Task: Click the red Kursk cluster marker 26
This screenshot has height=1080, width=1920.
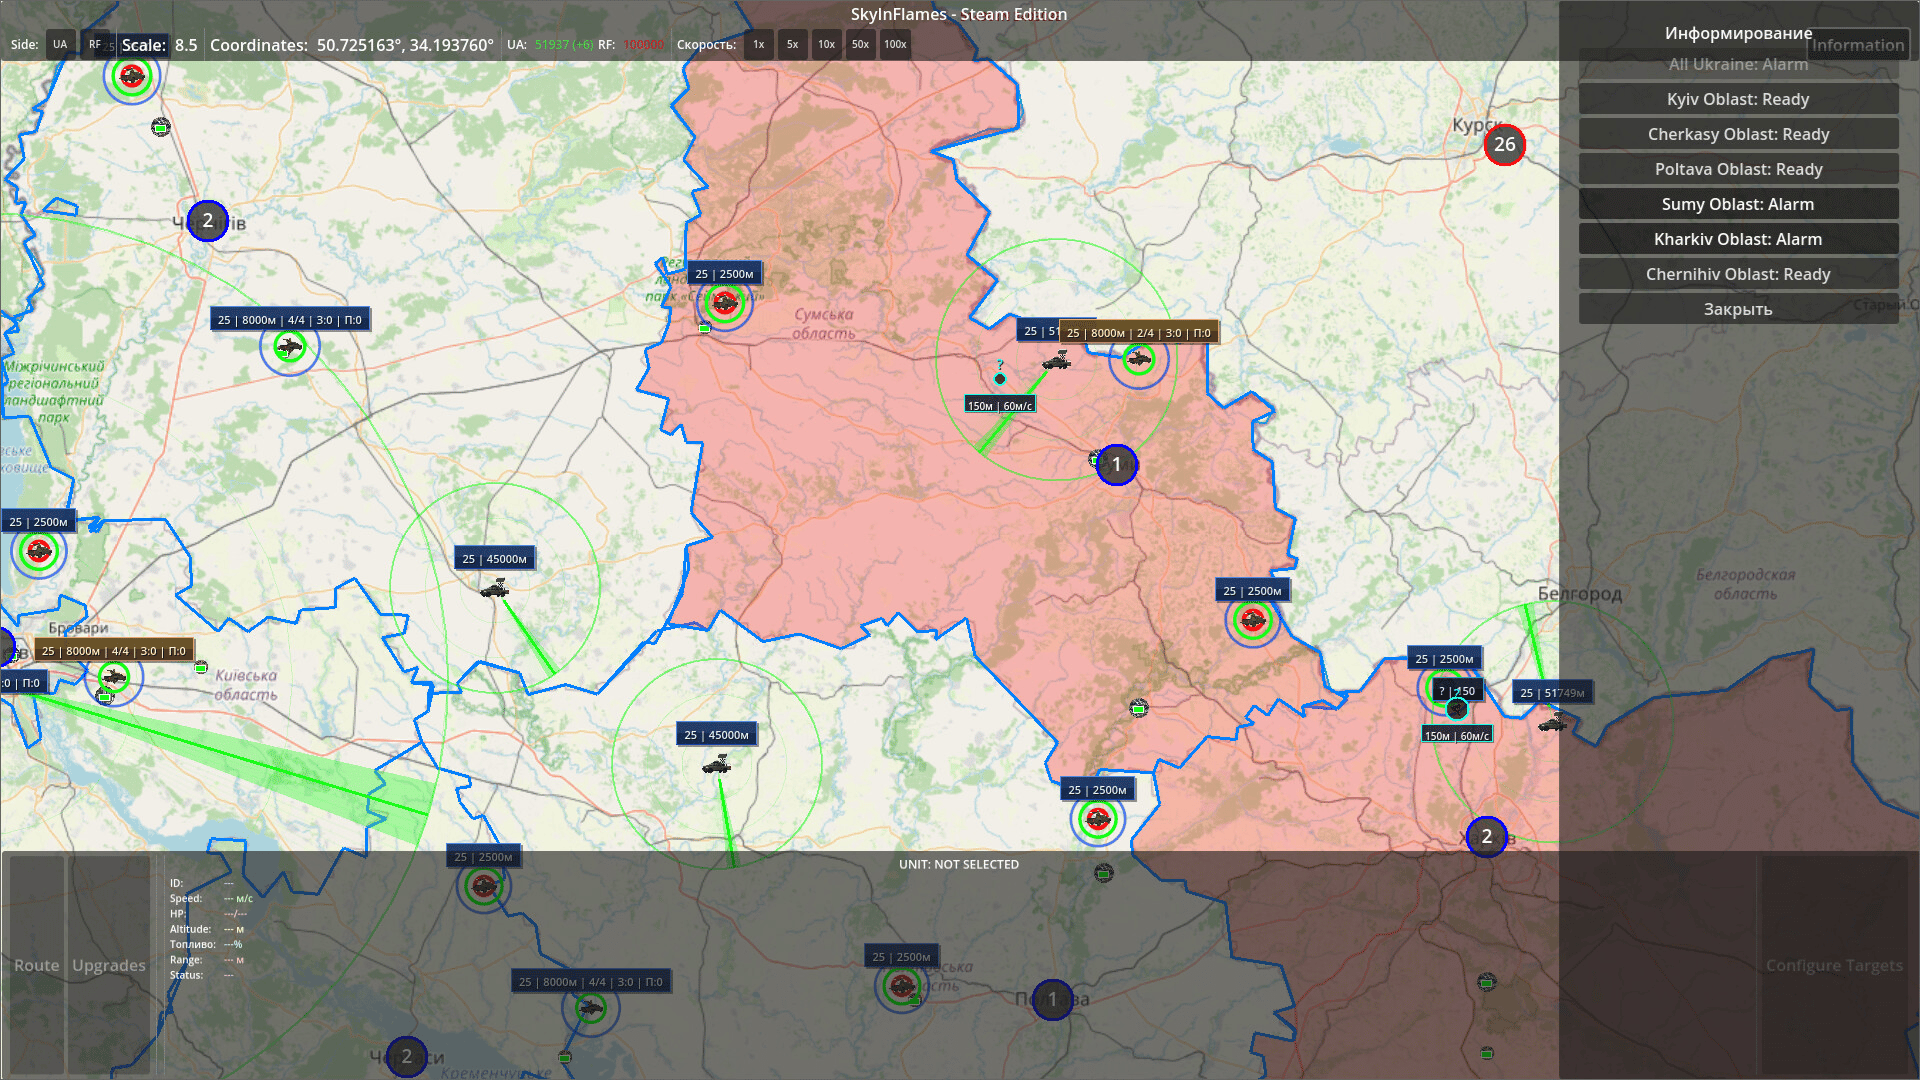Action: pos(1504,145)
